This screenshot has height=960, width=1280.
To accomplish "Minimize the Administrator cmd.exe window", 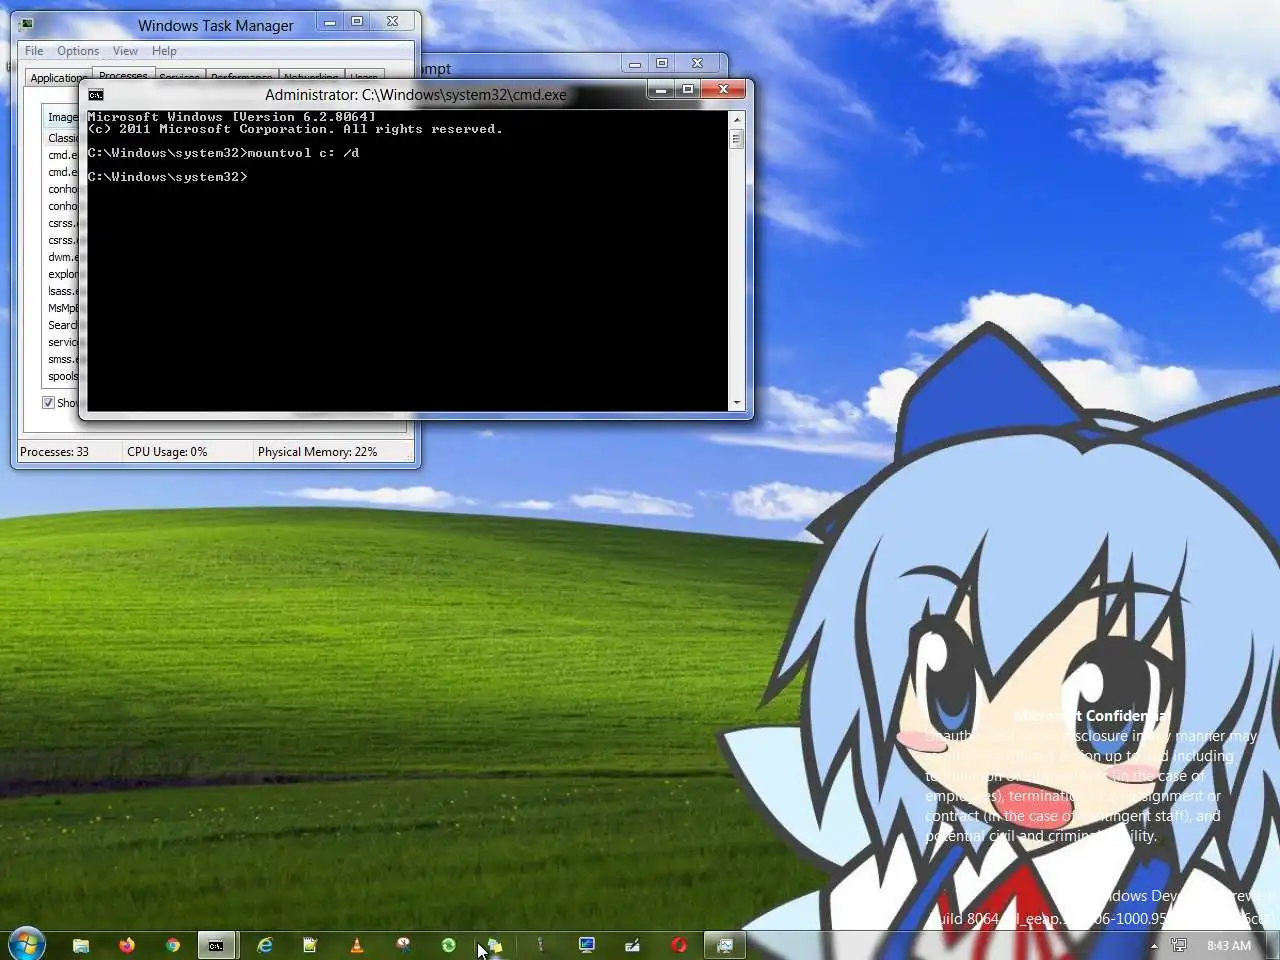I will [x=661, y=90].
